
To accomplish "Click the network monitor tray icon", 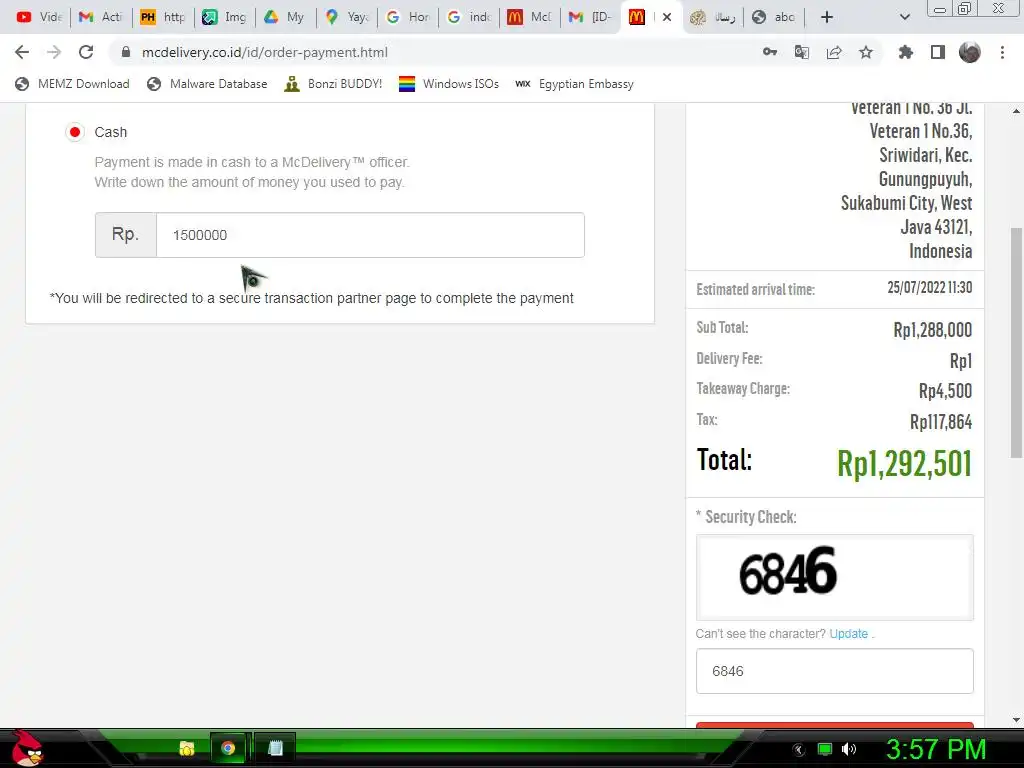I will [825, 749].
